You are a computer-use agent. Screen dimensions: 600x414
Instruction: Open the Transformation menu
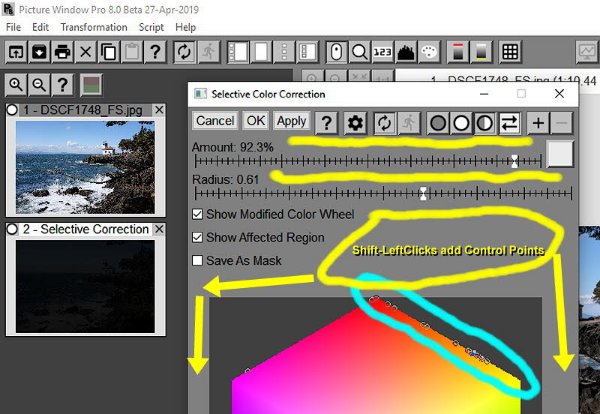[x=94, y=27]
